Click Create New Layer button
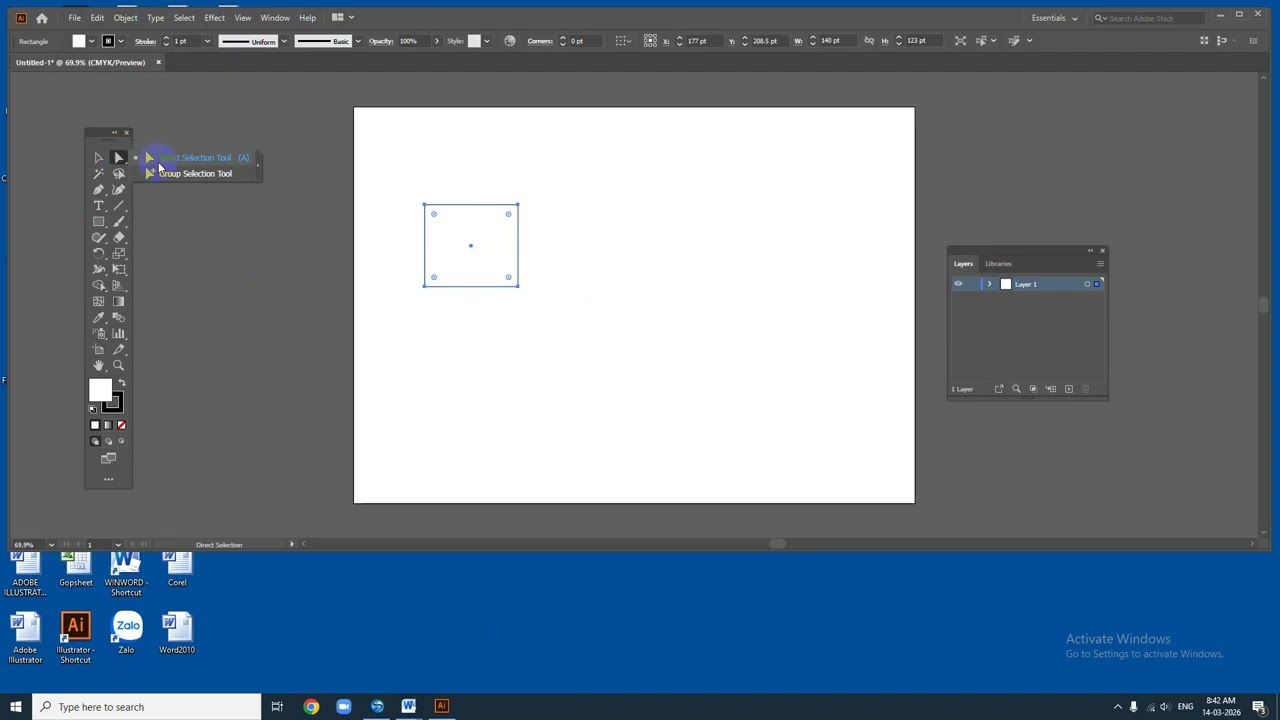This screenshot has width=1280, height=720. point(1068,389)
